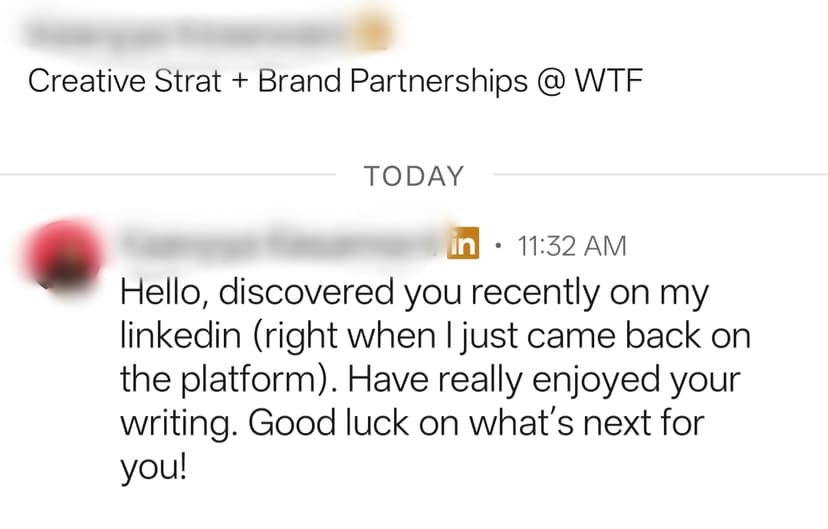The width and height of the screenshot is (828, 529).
Task: Click the message line starting with Hello
Action: 414,294
